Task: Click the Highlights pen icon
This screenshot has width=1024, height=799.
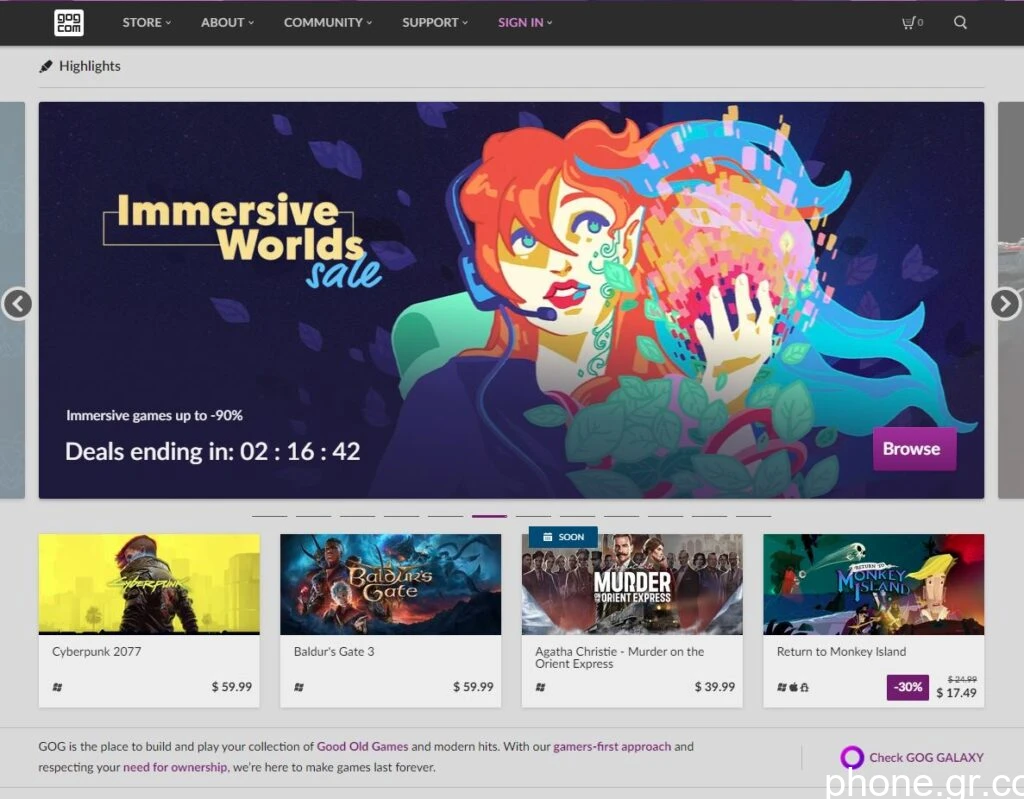Action: (x=46, y=66)
